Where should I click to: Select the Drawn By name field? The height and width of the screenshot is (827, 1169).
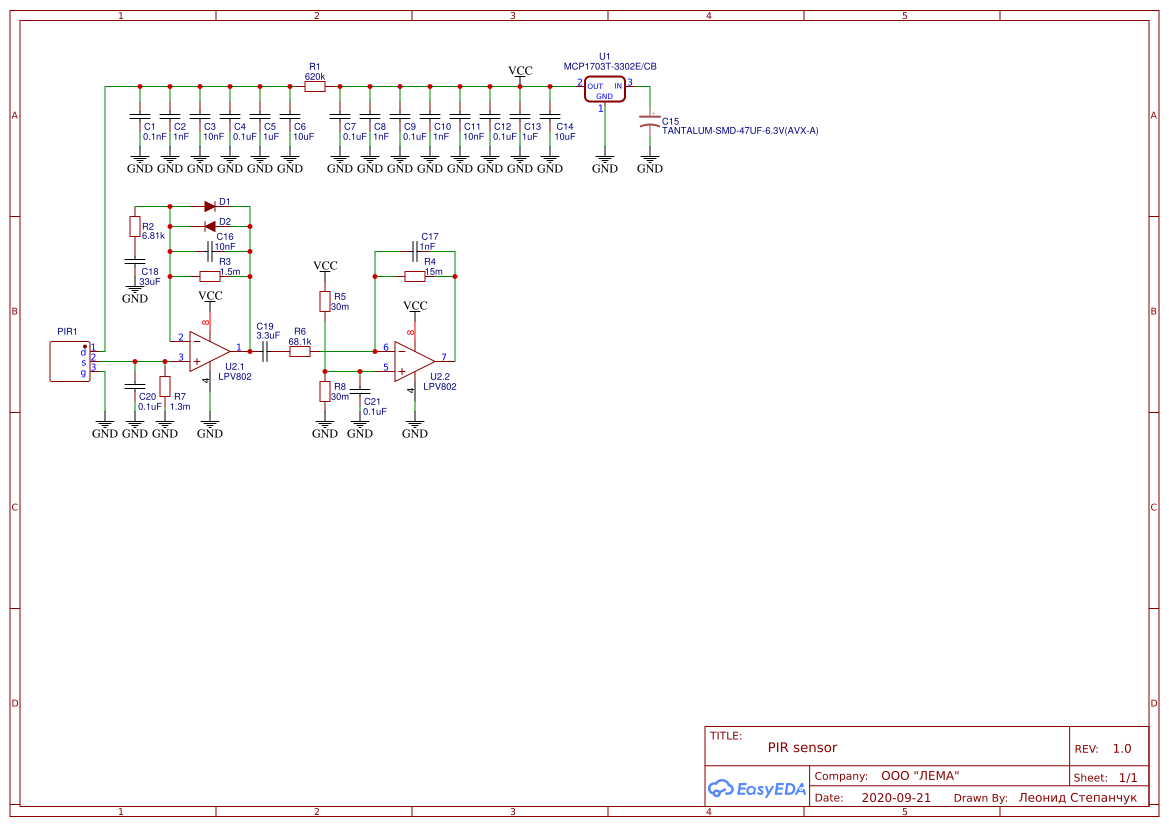[1078, 797]
